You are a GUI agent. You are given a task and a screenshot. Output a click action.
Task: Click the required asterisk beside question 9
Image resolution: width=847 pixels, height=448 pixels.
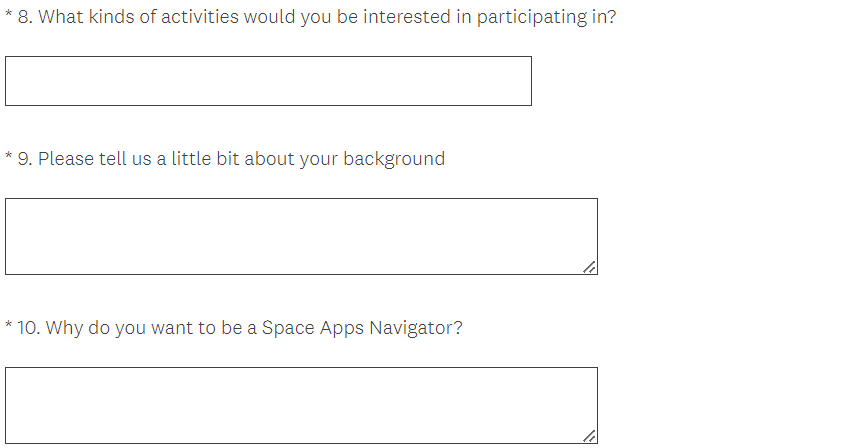(x=8, y=158)
